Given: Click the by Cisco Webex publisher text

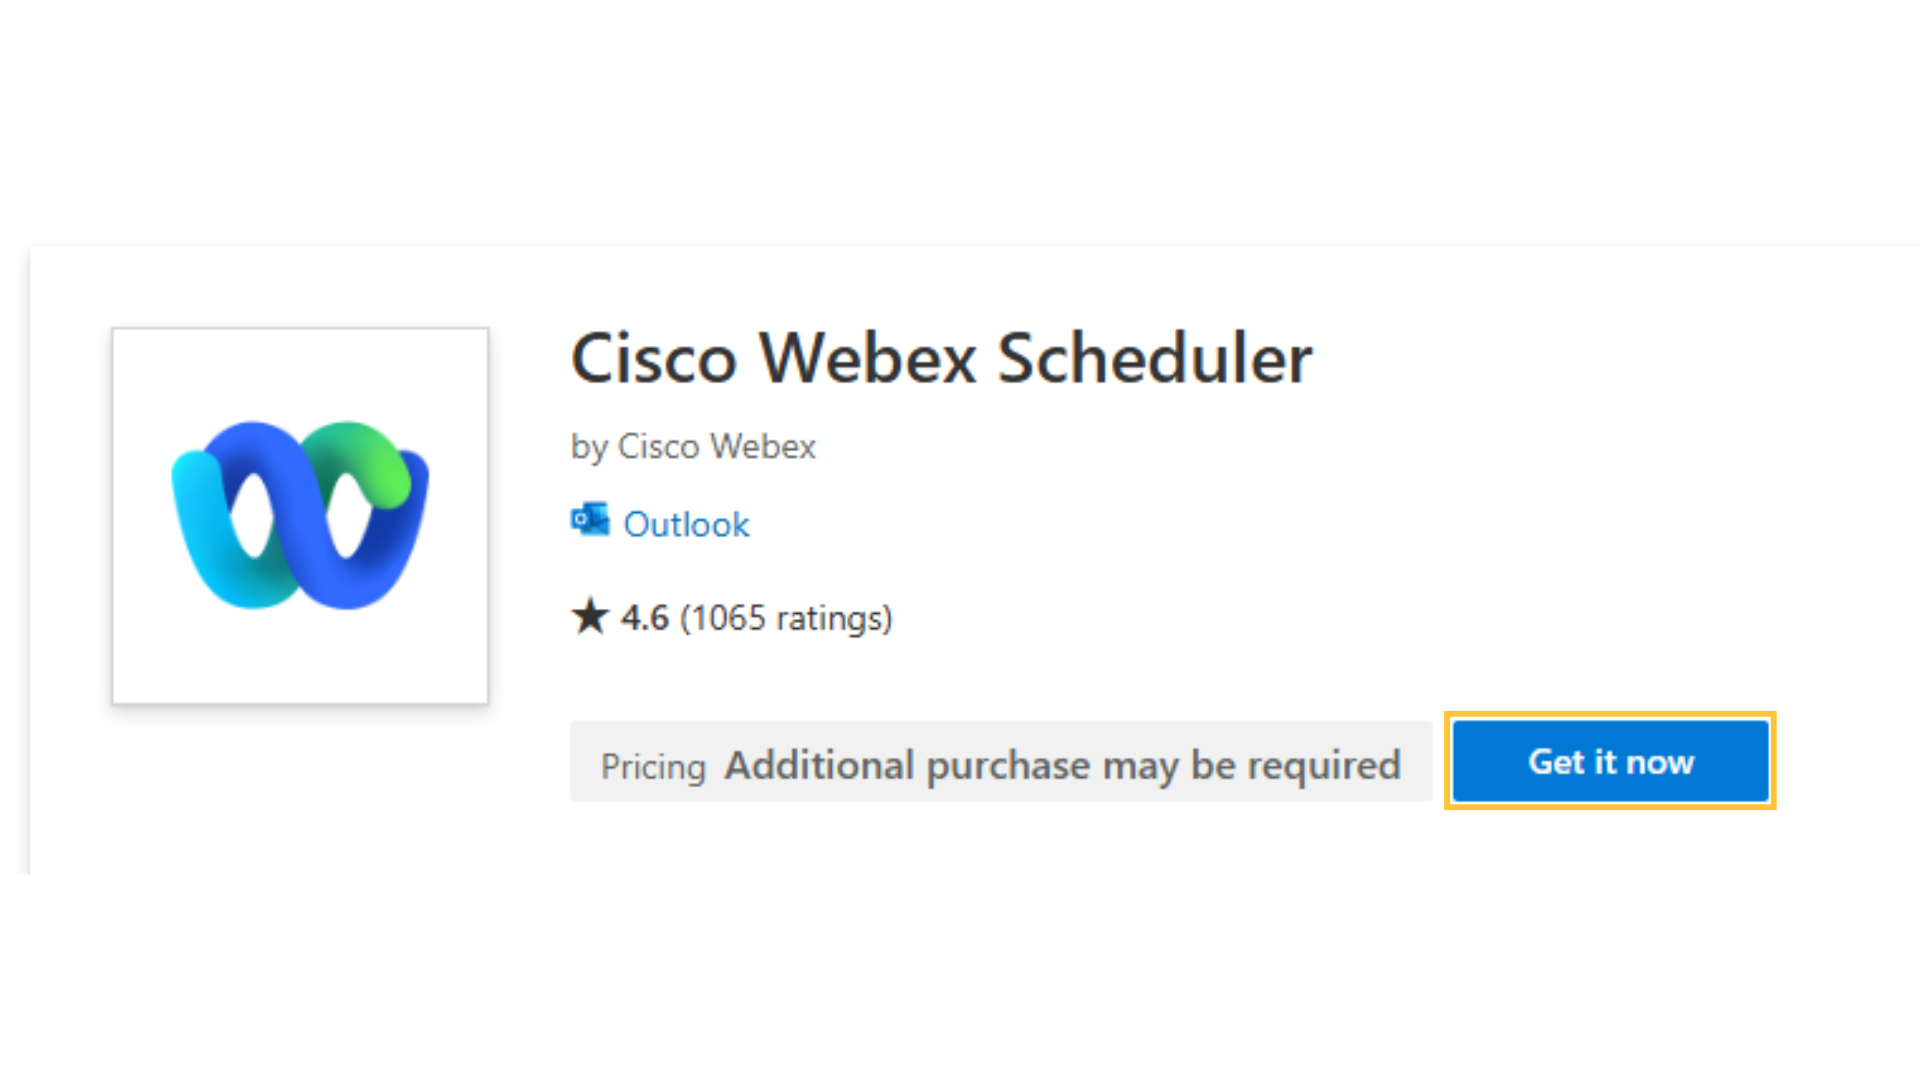Looking at the screenshot, I should [x=693, y=447].
